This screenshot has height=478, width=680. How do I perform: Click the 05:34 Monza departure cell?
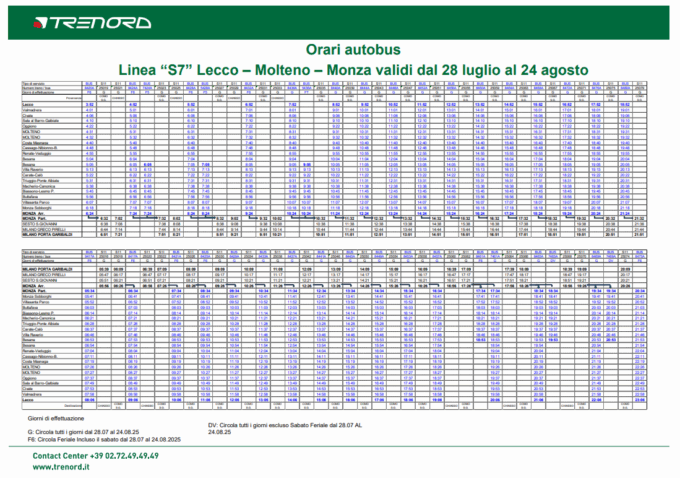click(89, 291)
